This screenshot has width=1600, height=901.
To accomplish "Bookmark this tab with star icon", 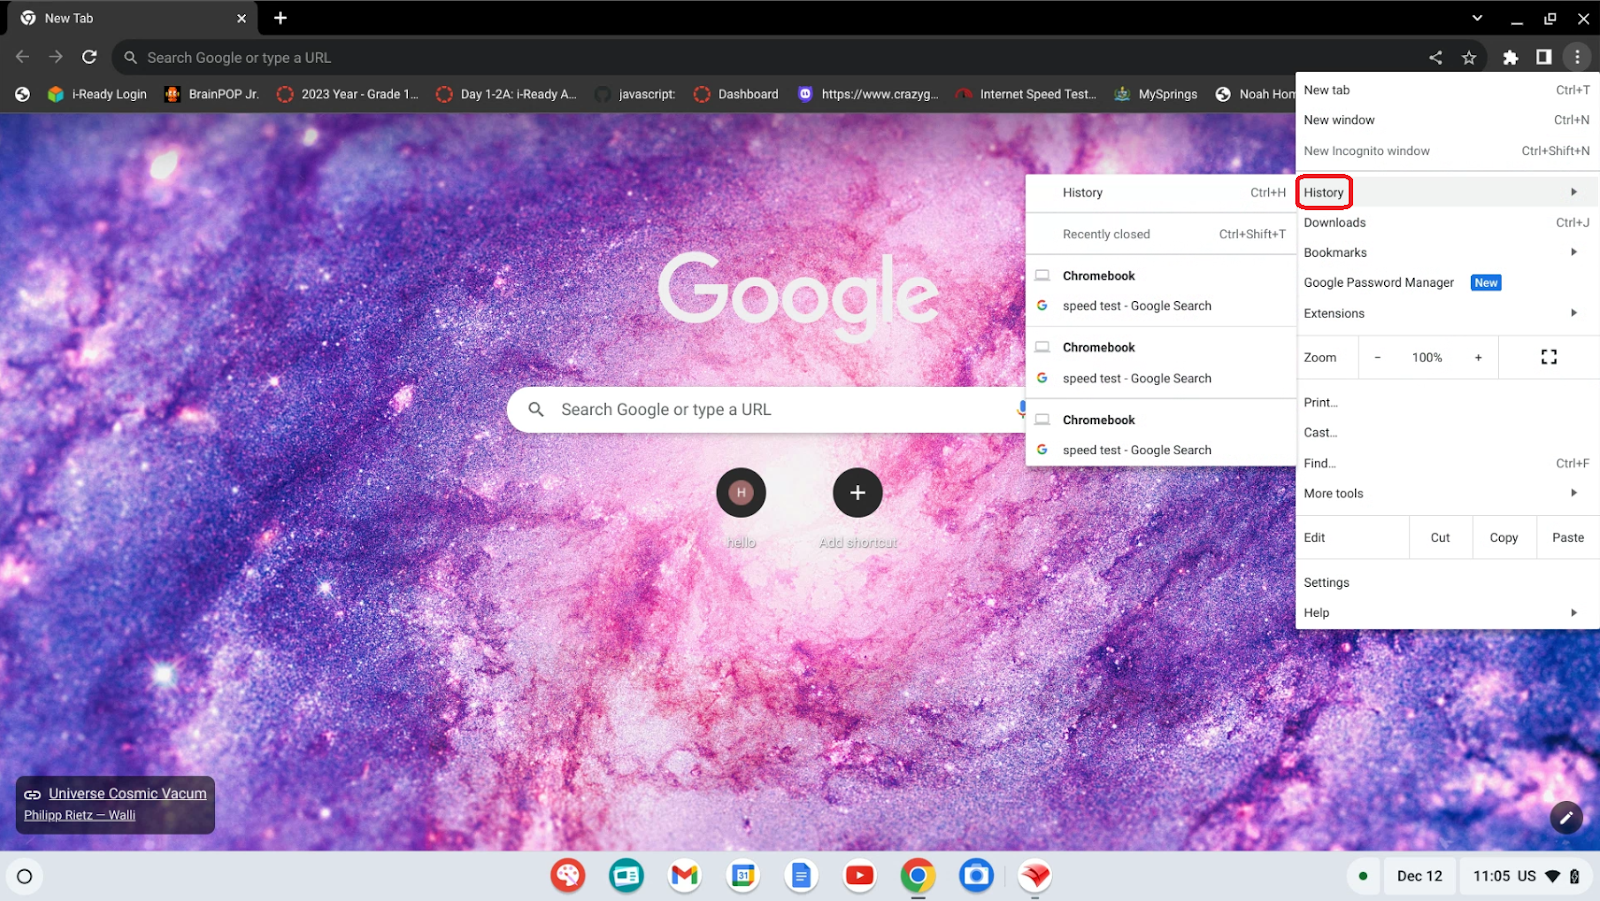I will [1469, 58].
